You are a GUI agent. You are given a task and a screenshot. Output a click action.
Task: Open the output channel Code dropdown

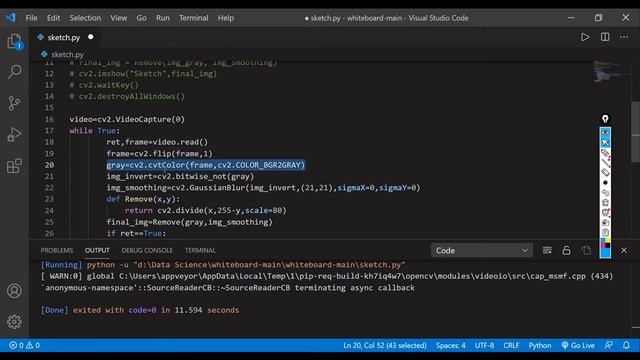481,250
